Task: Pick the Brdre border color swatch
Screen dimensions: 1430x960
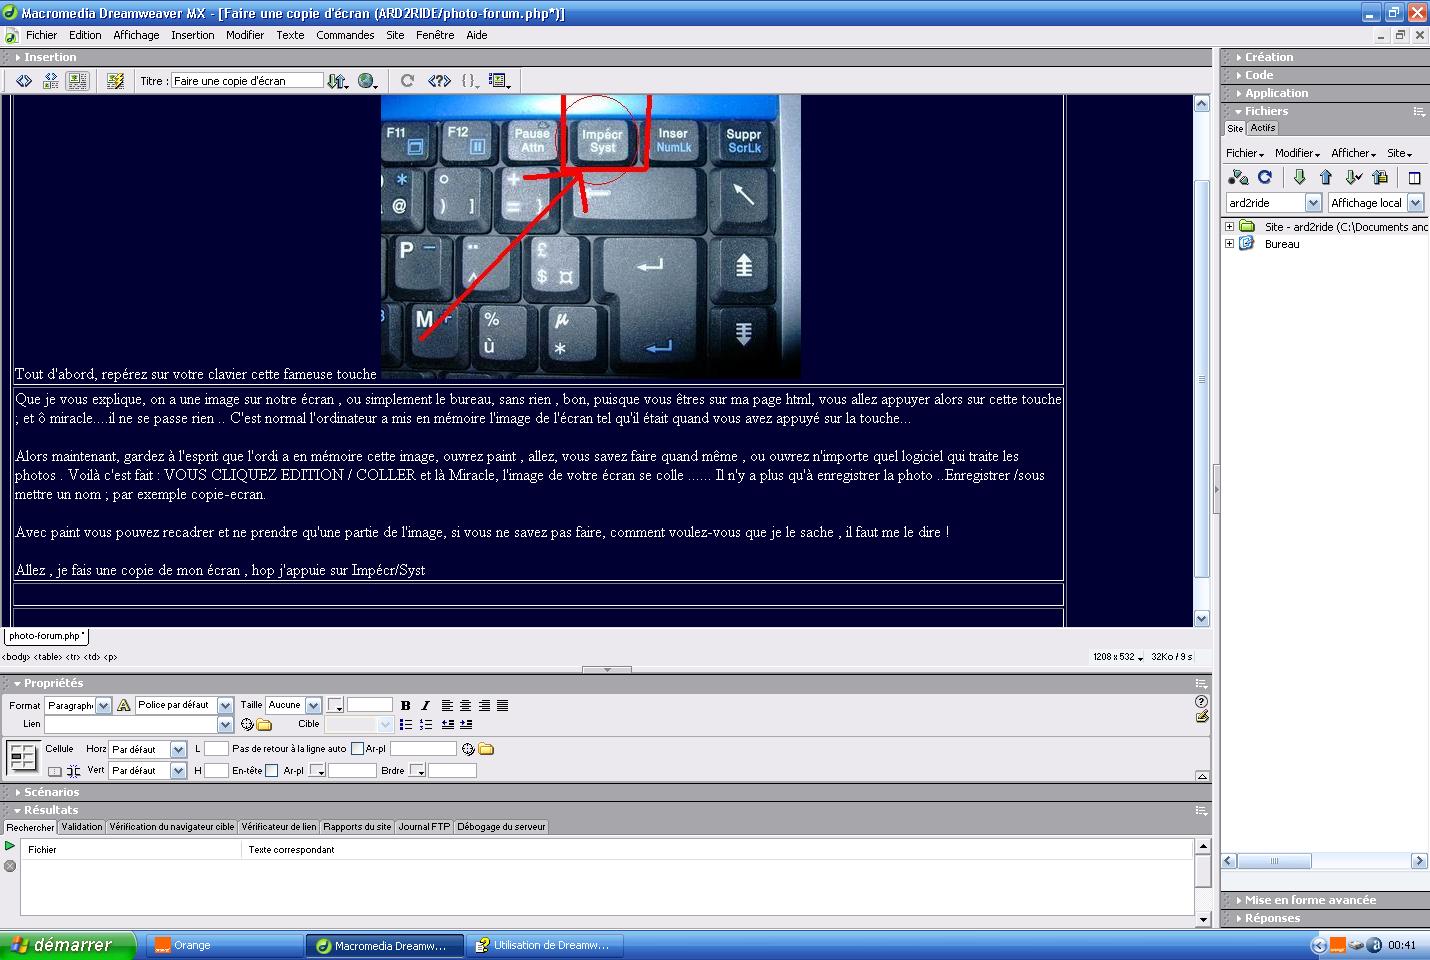Action: pos(417,771)
